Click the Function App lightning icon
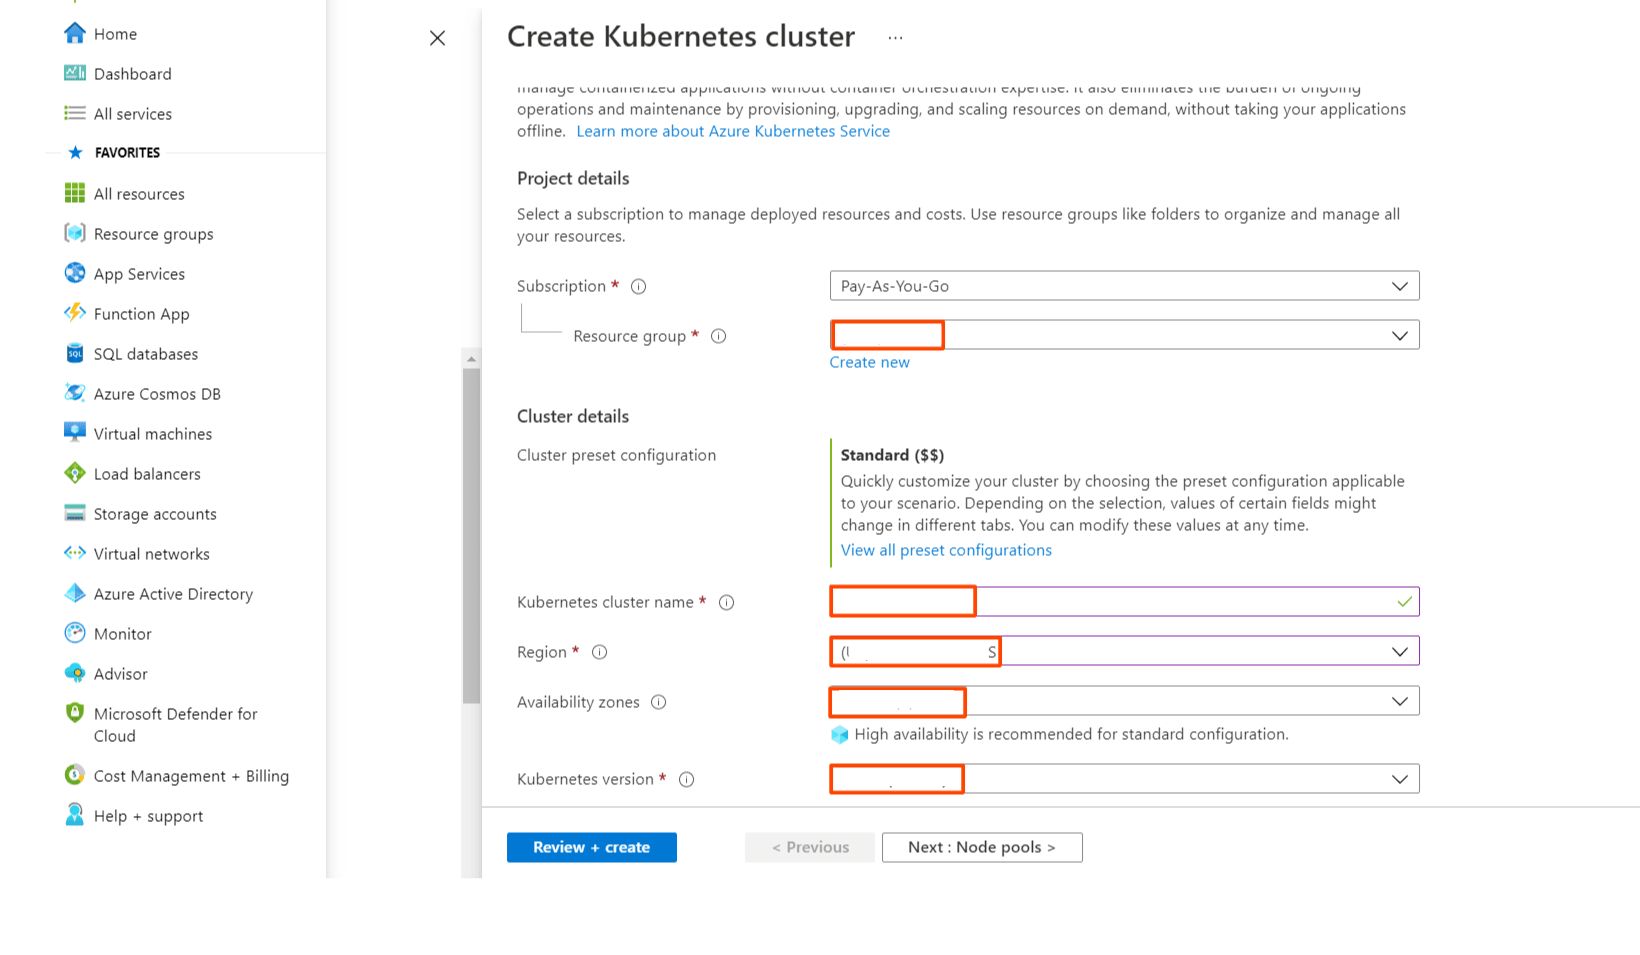This screenshot has height=955, width=1640. coord(75,313)
